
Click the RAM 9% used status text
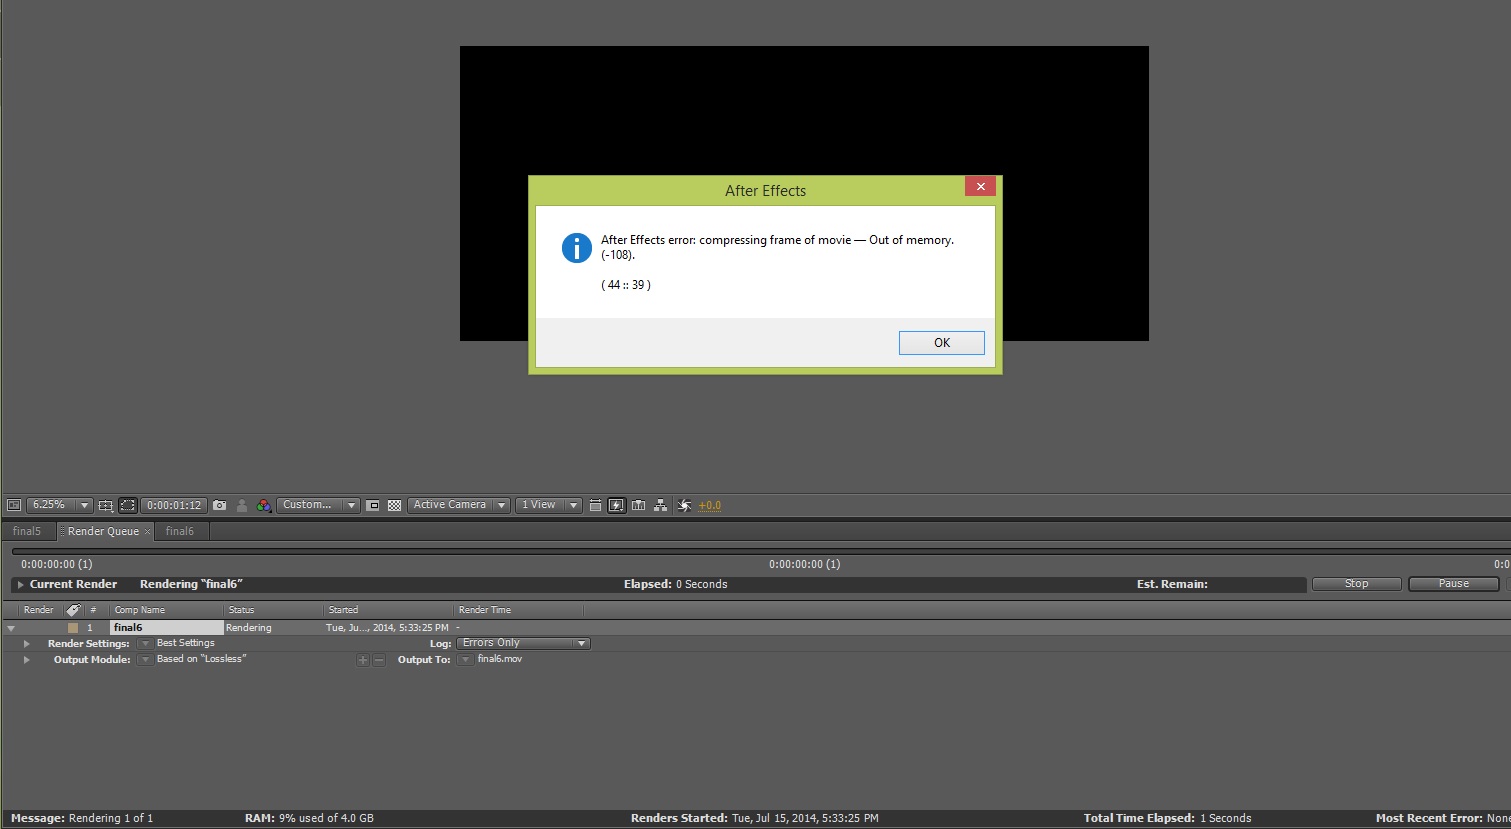tap(309, 818)
